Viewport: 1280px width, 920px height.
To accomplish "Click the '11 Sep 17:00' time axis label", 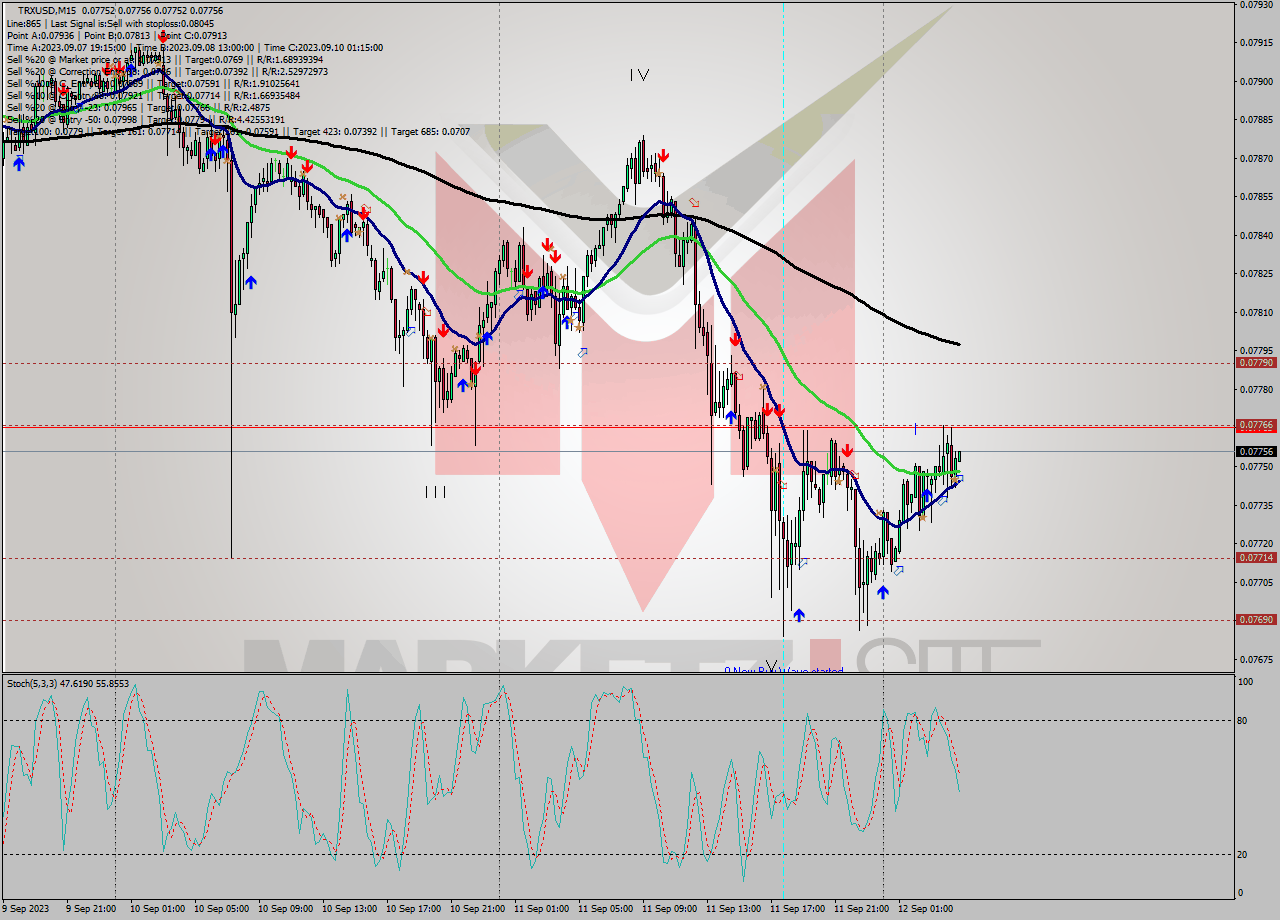I will (x=797, y=909).
